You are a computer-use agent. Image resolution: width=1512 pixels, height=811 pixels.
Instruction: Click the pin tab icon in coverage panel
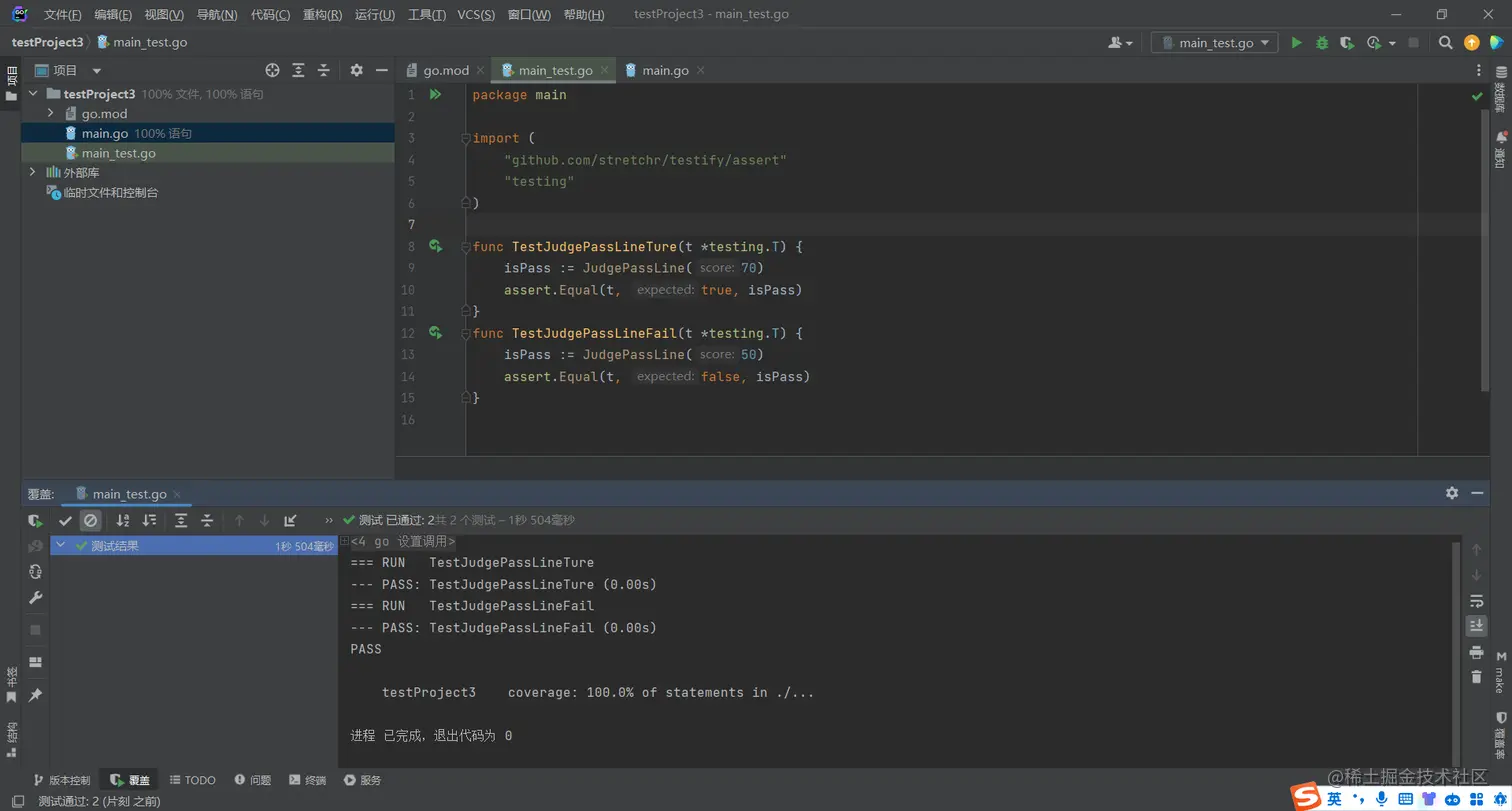[36, 694]
